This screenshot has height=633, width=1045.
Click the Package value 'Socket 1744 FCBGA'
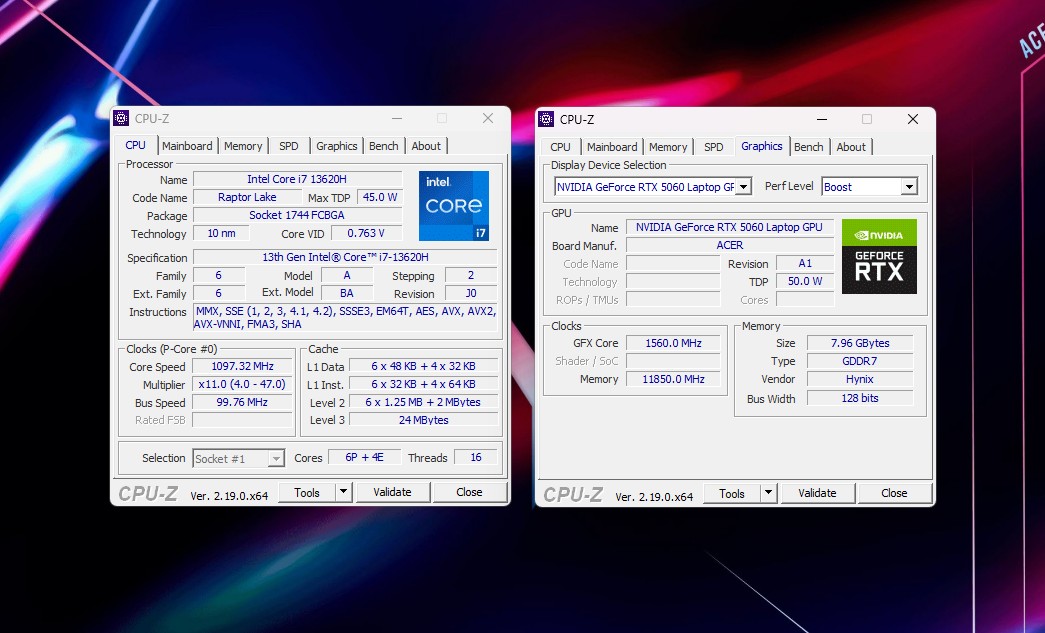pos(297,215)
